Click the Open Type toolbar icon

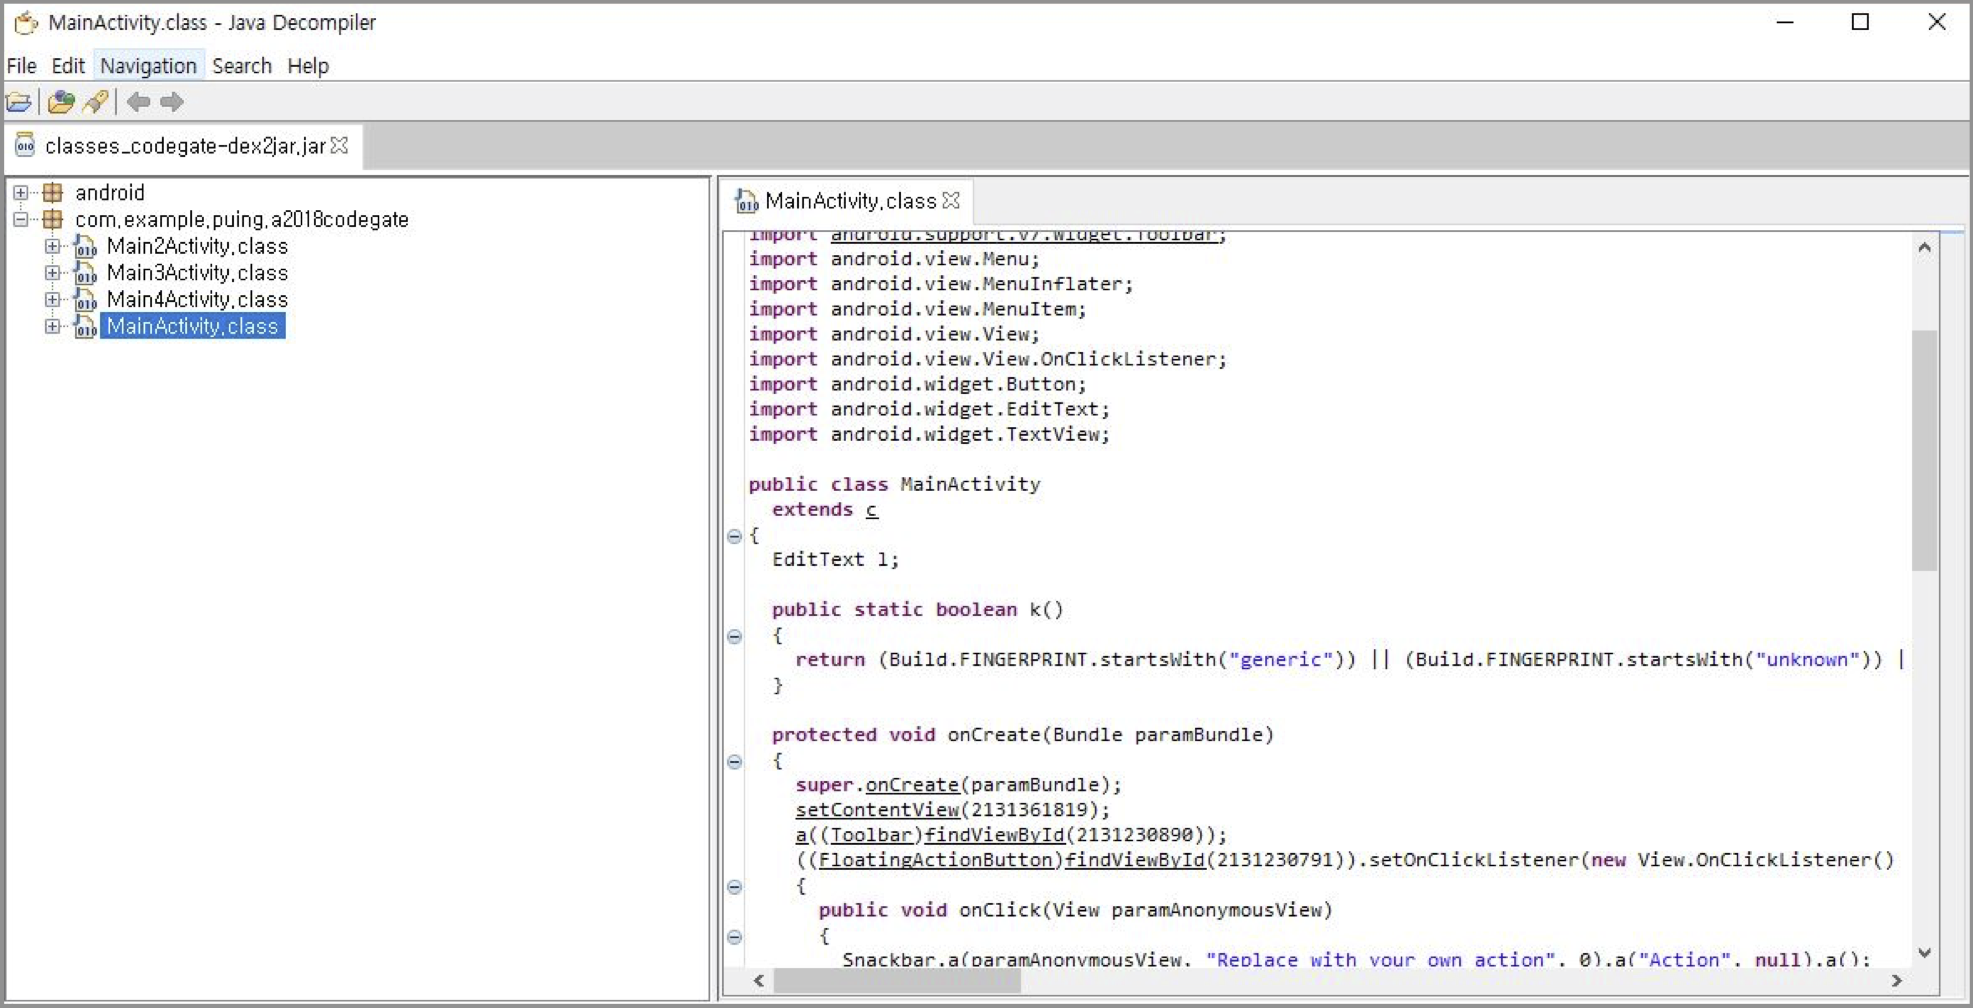[x=61, y=102]
